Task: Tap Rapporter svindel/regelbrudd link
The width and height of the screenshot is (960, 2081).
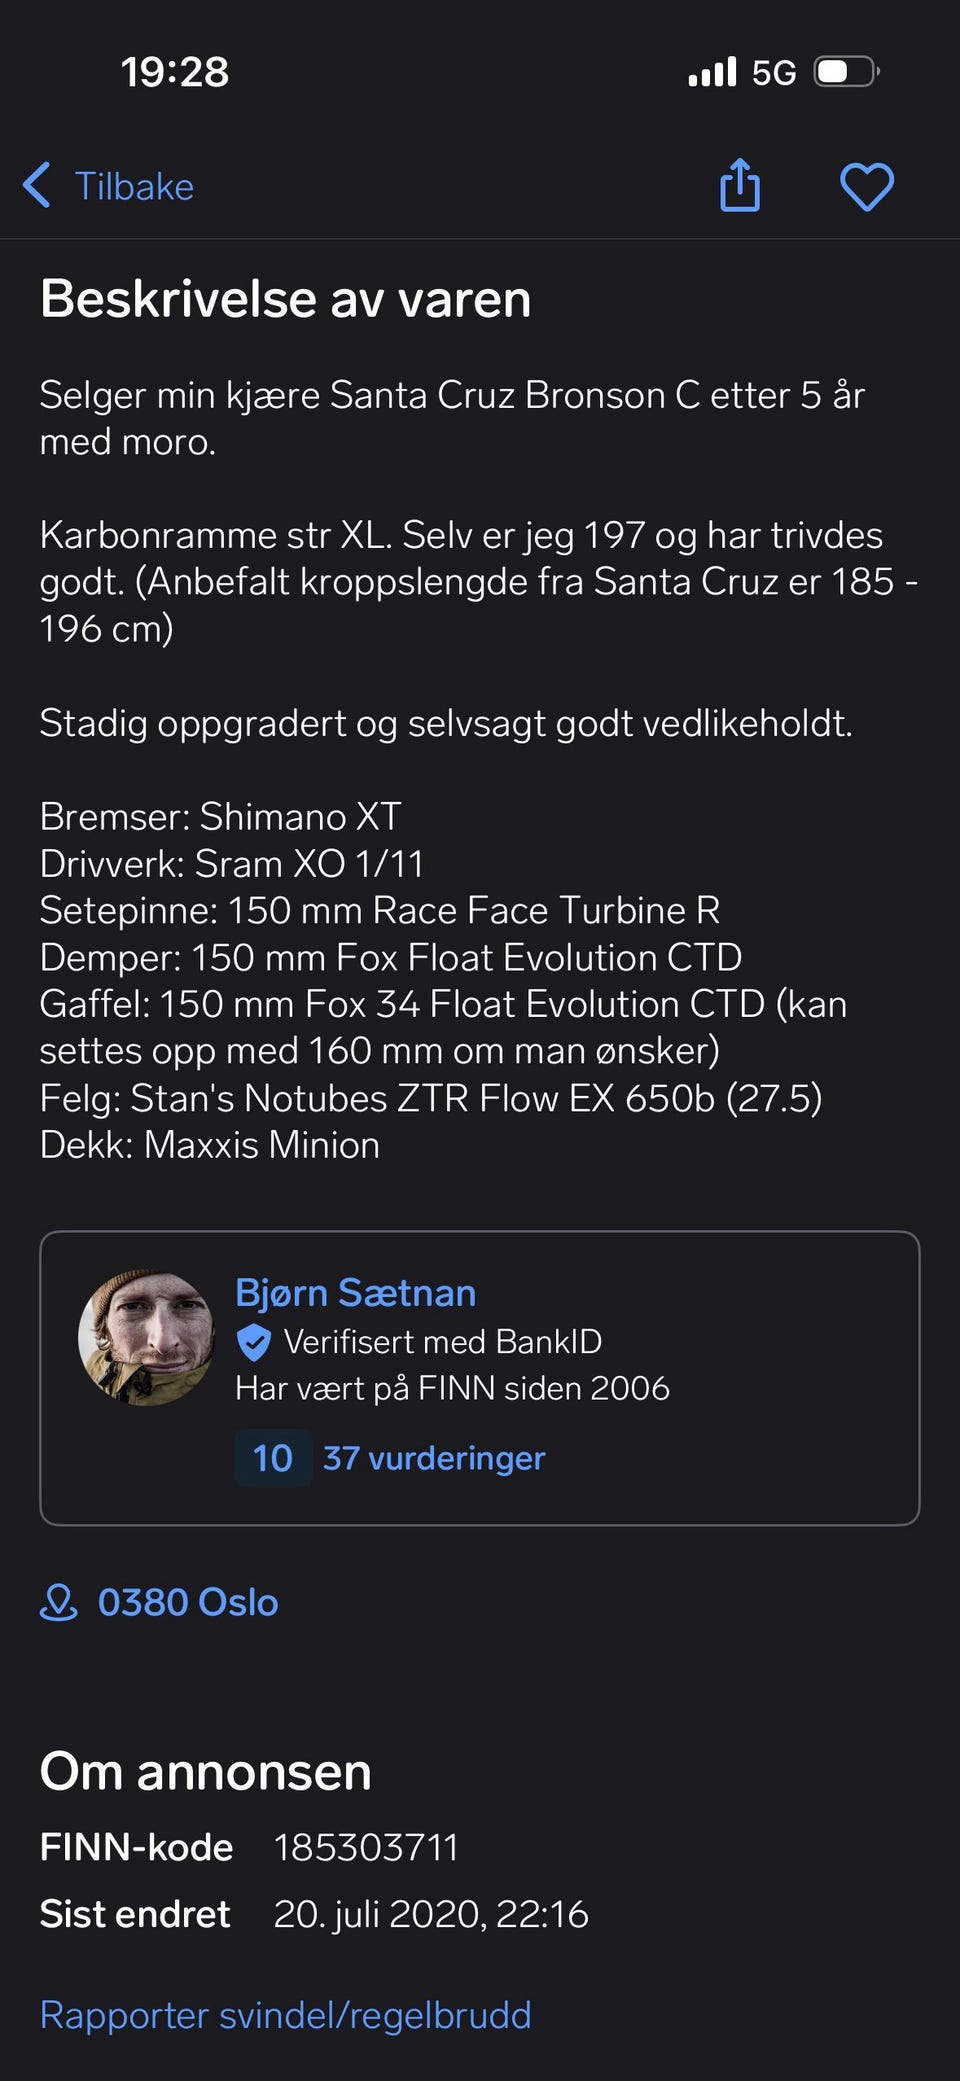Action: click(286, 2015)
